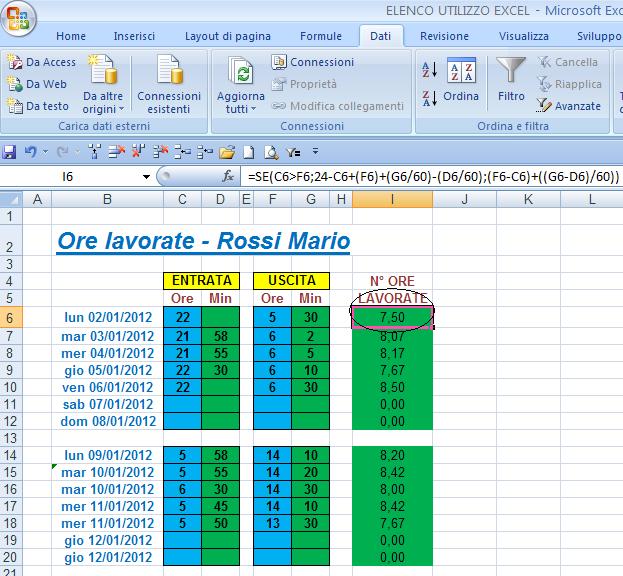The image size is (623, 576).
Task: Select cell with 7,50 hours
Action: (x=392, y=317)
